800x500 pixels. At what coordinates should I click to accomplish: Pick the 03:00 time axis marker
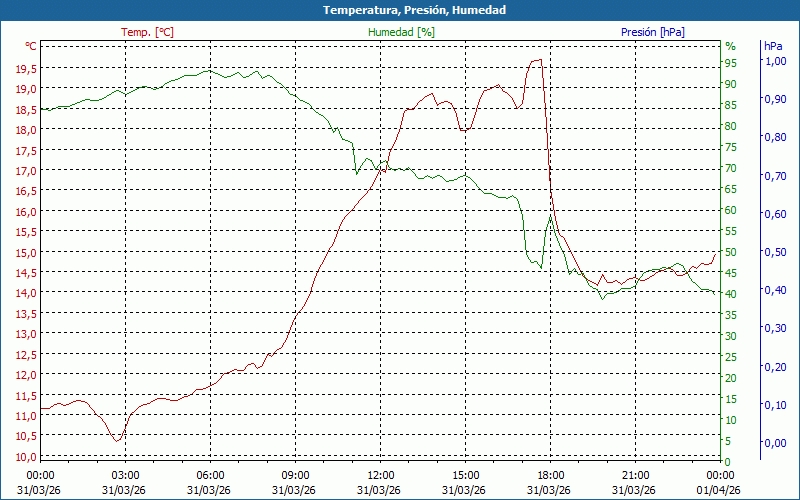125,474
